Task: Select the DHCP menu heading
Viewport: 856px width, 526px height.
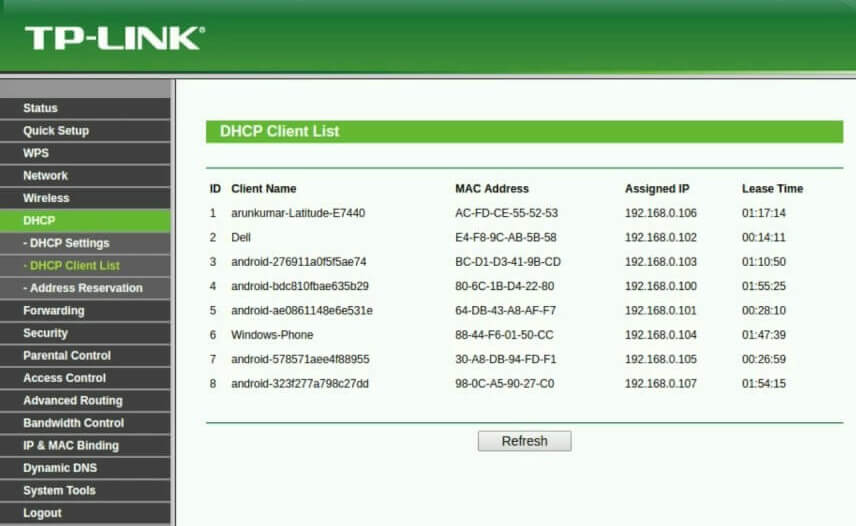Action: 85,220
